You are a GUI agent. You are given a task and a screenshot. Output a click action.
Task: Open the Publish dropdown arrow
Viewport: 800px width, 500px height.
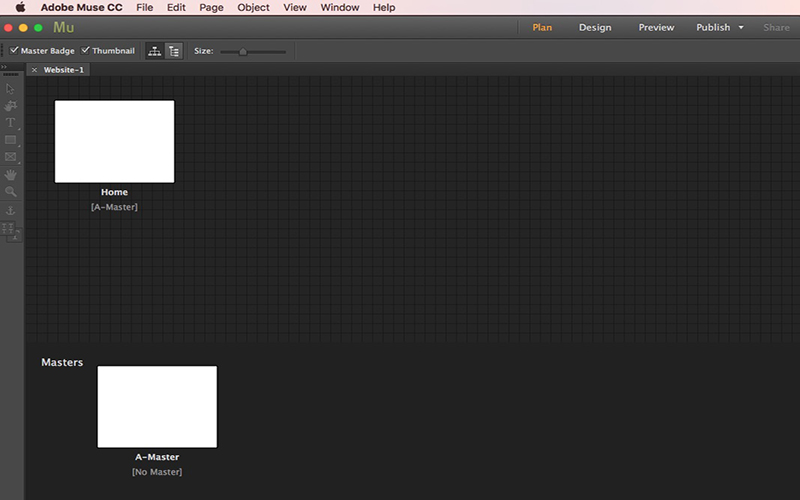point(741,28)
